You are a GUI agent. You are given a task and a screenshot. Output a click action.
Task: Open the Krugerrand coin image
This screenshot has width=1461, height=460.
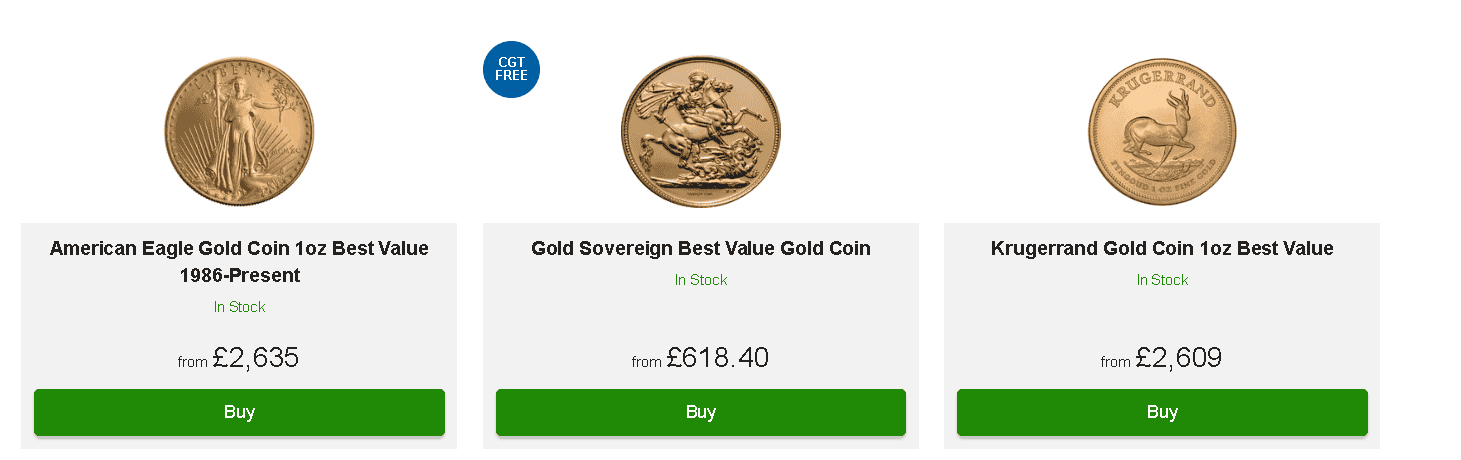1162,131
